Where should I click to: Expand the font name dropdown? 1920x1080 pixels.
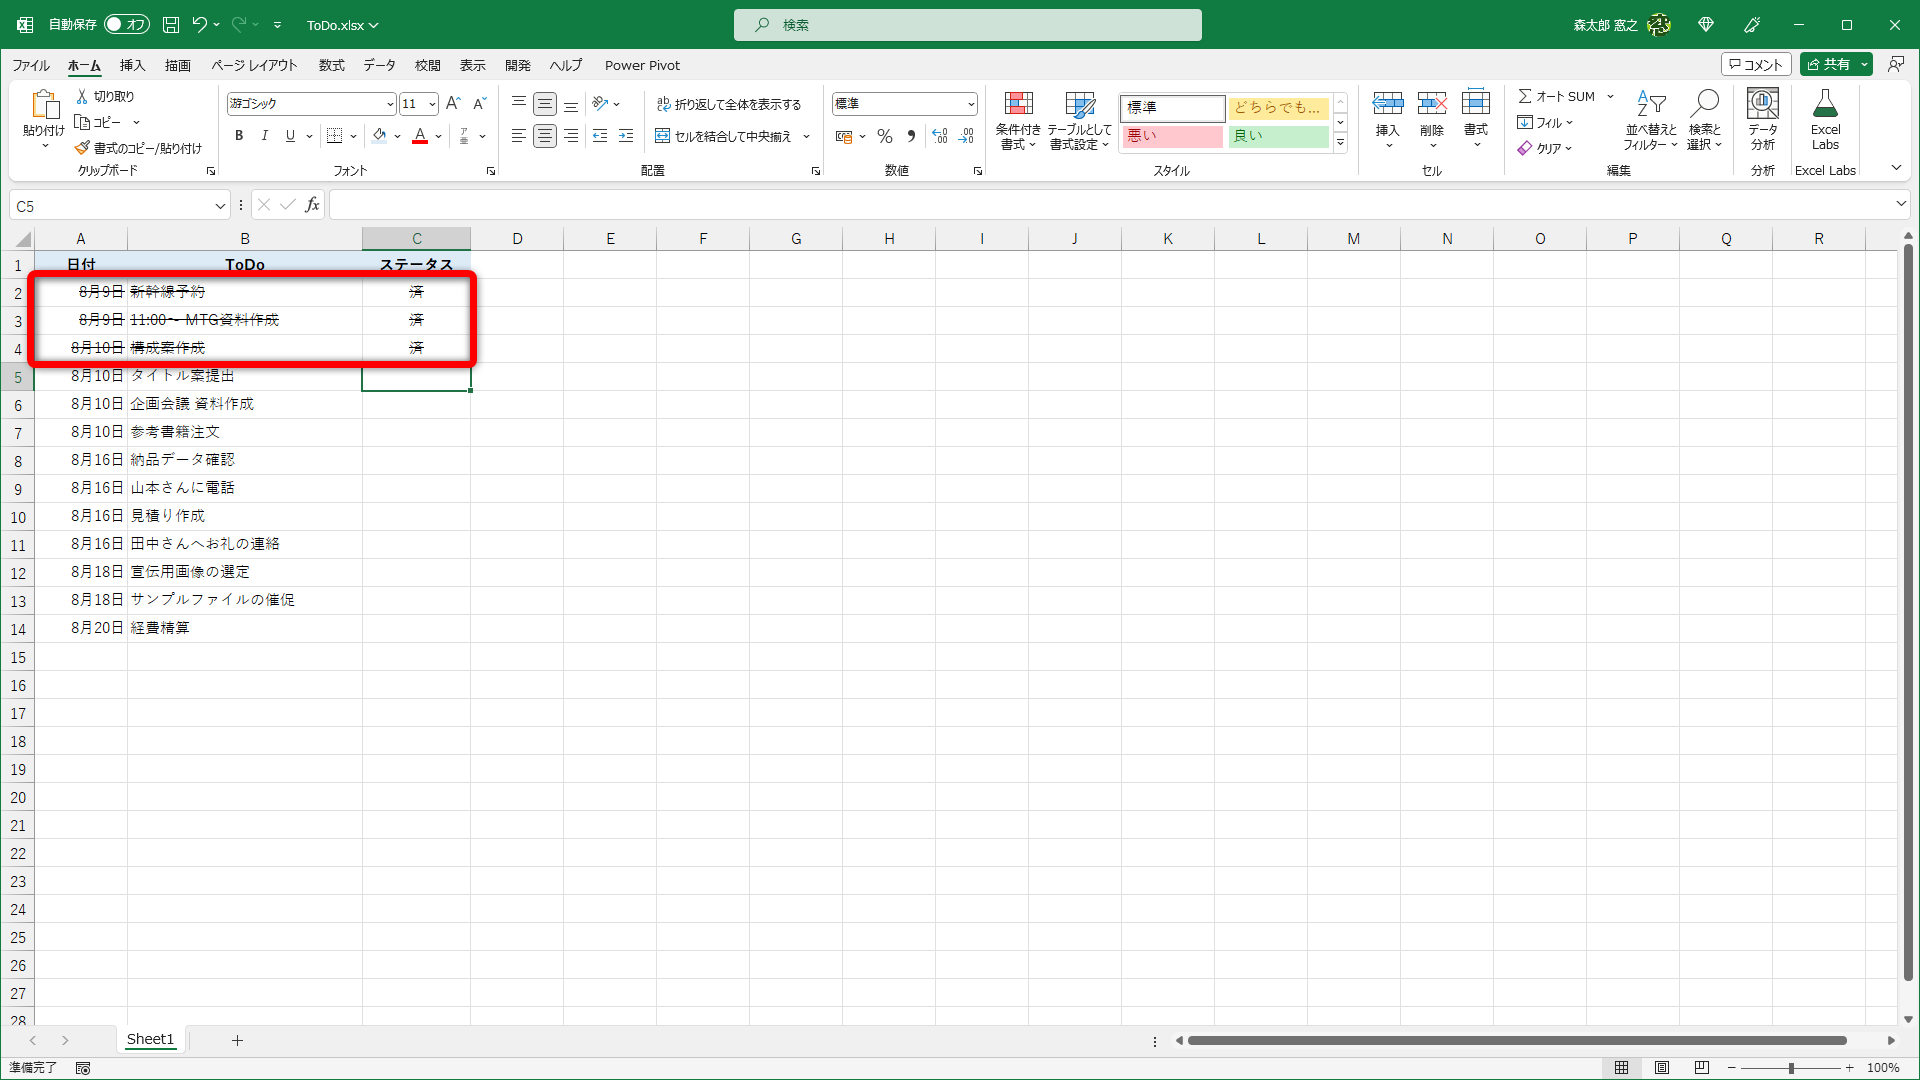pos(390,104)
